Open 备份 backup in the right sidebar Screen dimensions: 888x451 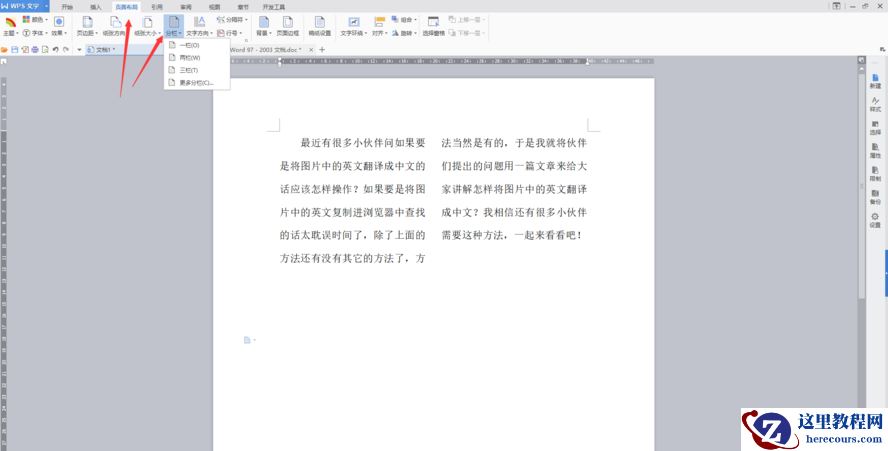[x=876, y=197]
